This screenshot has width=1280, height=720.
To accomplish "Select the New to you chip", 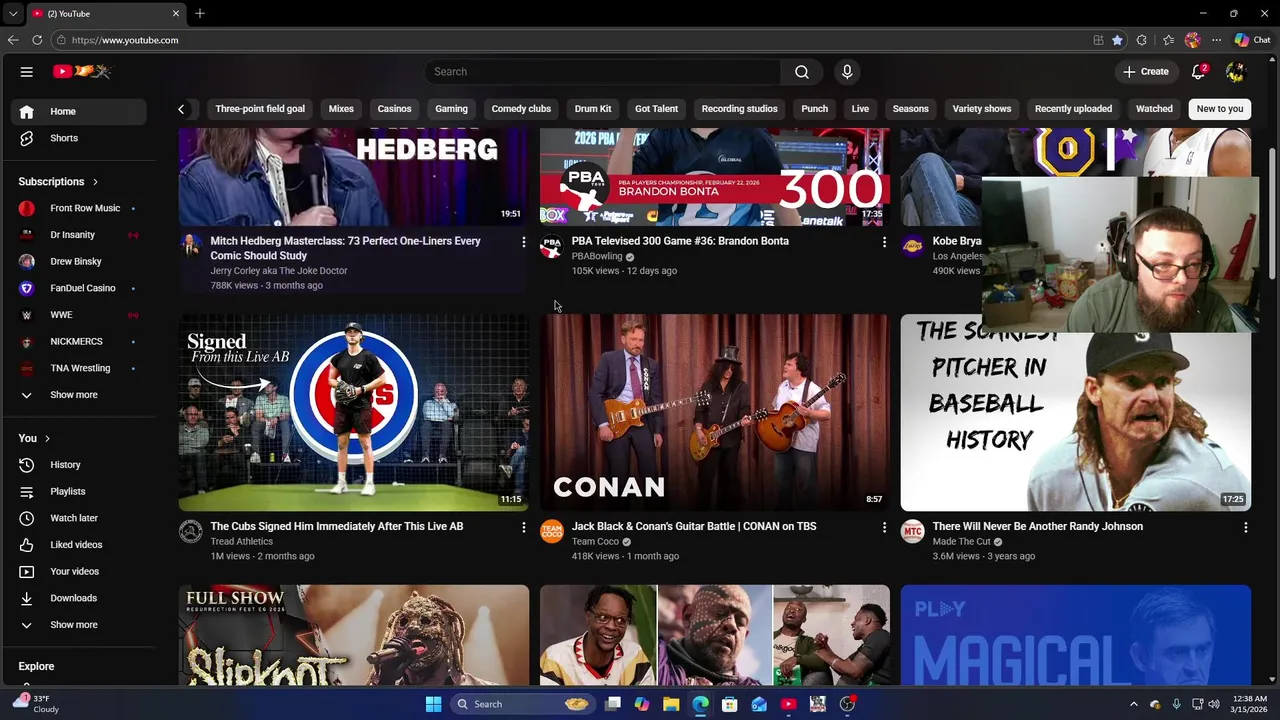I will click(1220, 109).
